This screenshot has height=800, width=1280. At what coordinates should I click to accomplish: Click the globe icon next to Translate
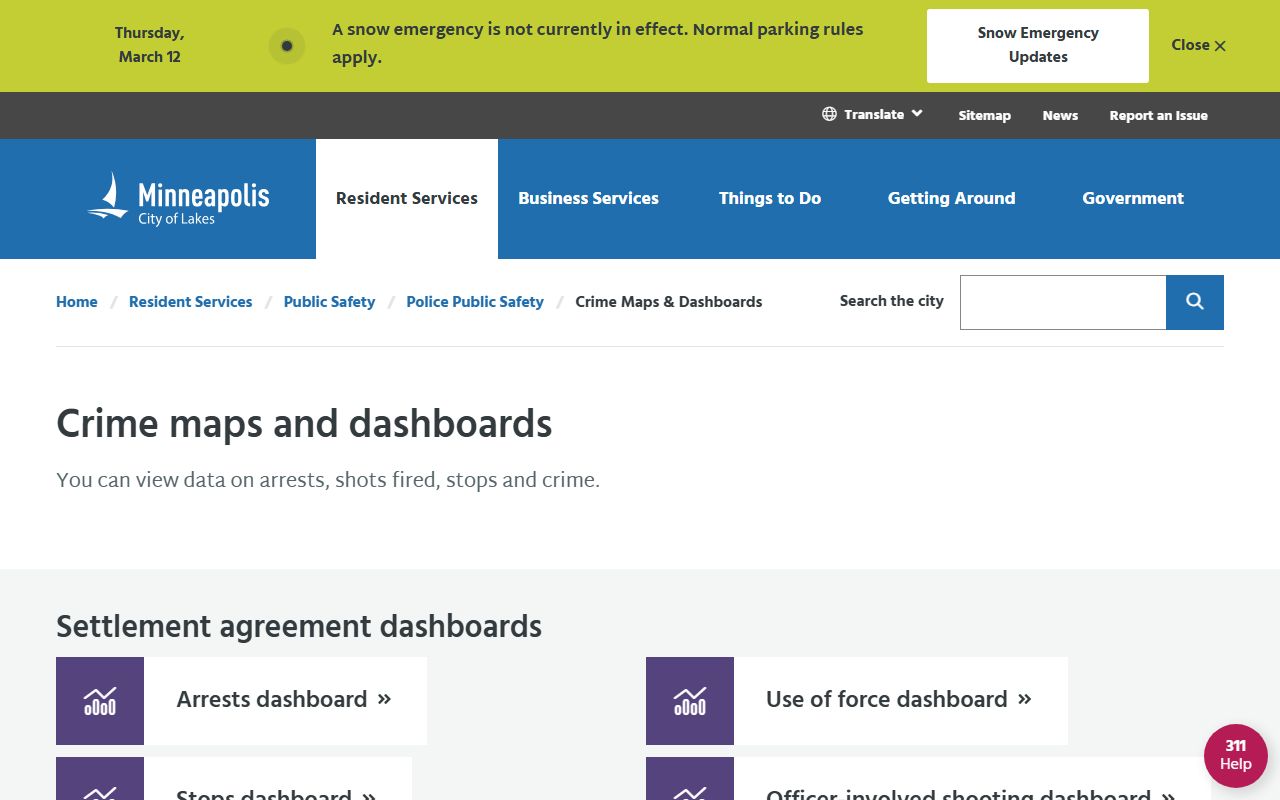[829, 114]
